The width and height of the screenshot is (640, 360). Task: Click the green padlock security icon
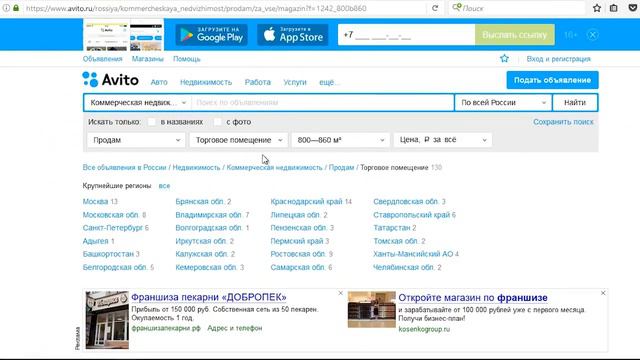point(16,8)
